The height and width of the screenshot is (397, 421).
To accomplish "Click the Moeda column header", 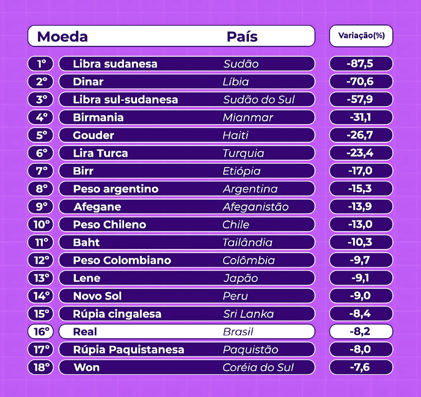I will click(62, 36).
